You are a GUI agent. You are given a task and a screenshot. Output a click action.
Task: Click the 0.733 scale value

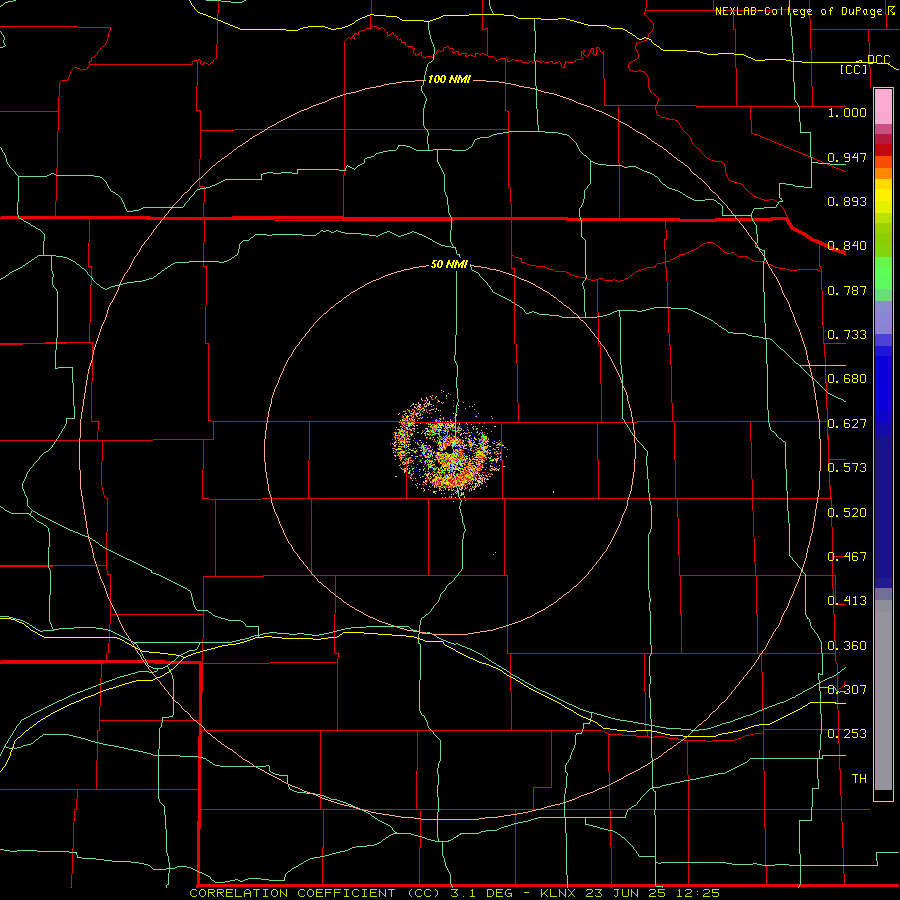pyautogui.click(x=847, y=335)
